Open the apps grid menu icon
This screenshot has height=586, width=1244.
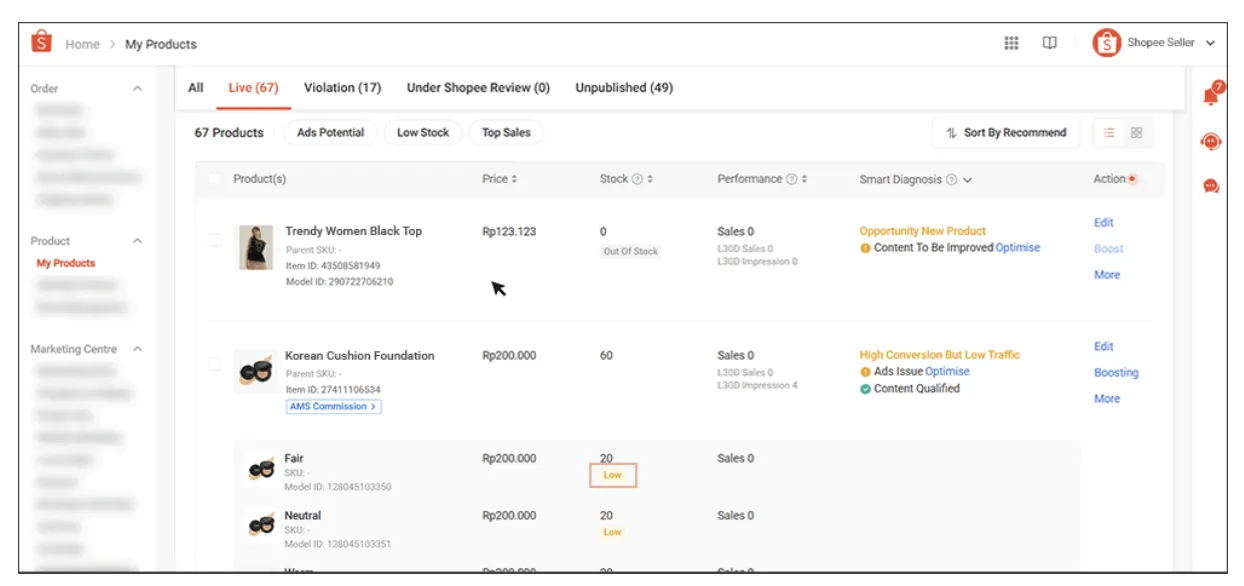[x=1011, y=43]
